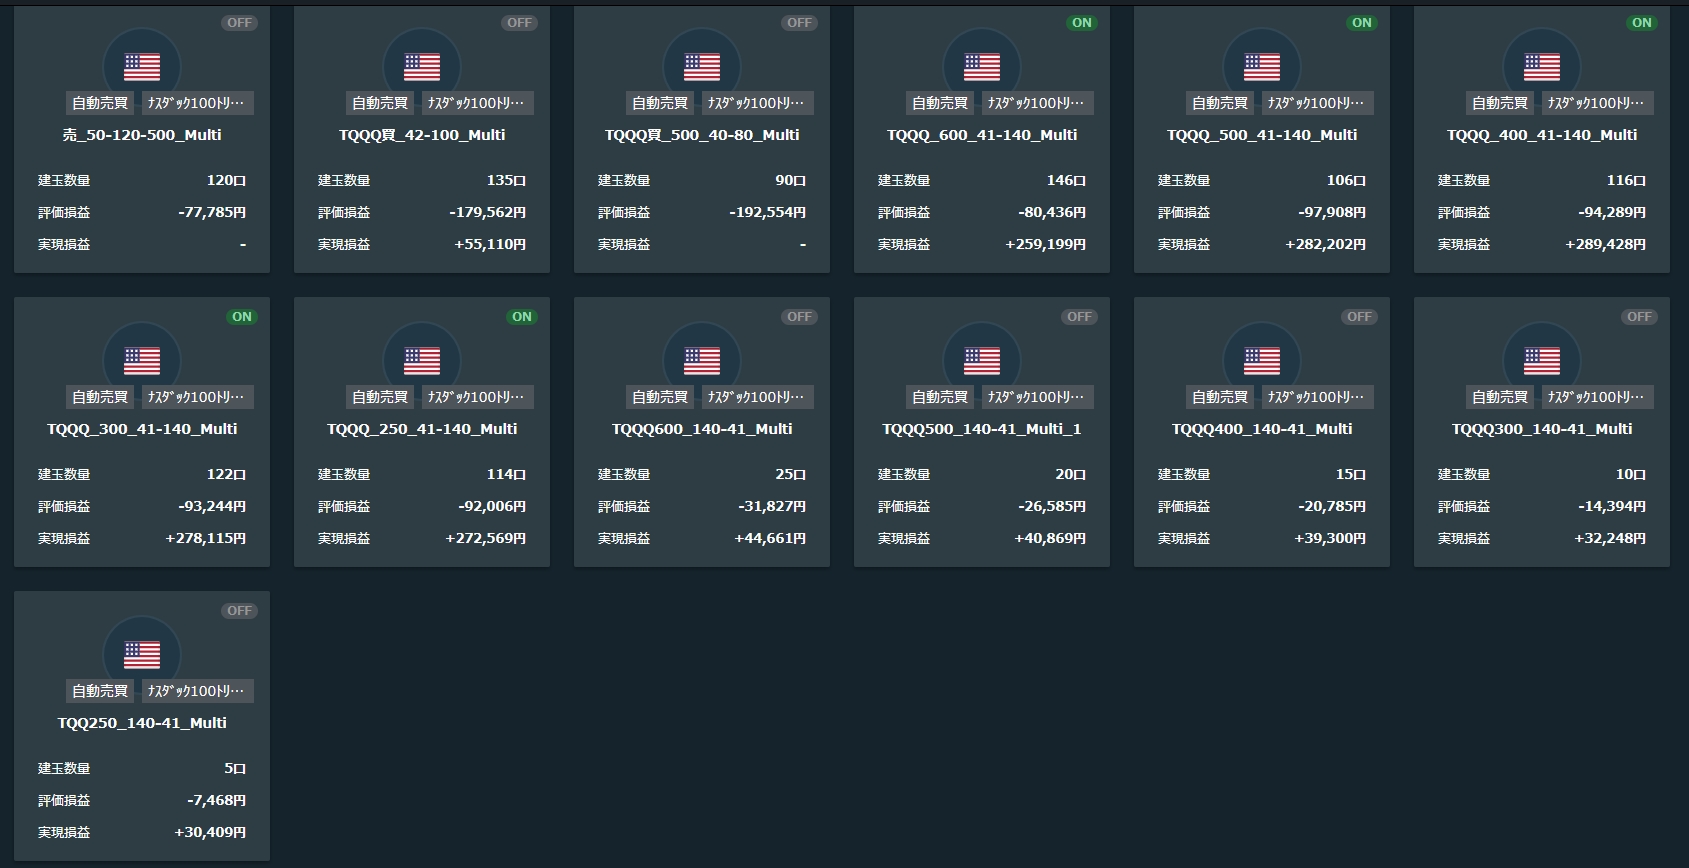
Task: Open strategy title TQQQ_600_41-140_Multi
Action: pos(982,135)
